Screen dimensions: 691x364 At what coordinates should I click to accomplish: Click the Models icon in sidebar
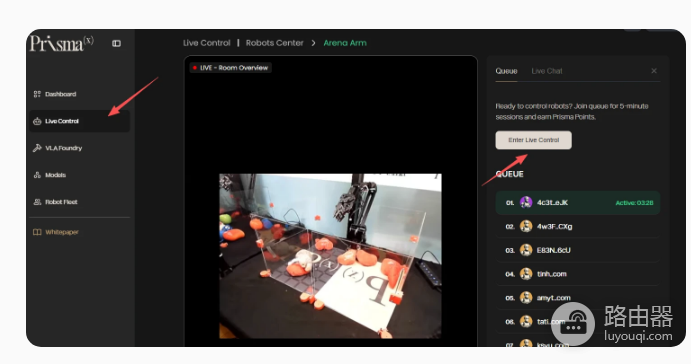[x=37, y=175]
